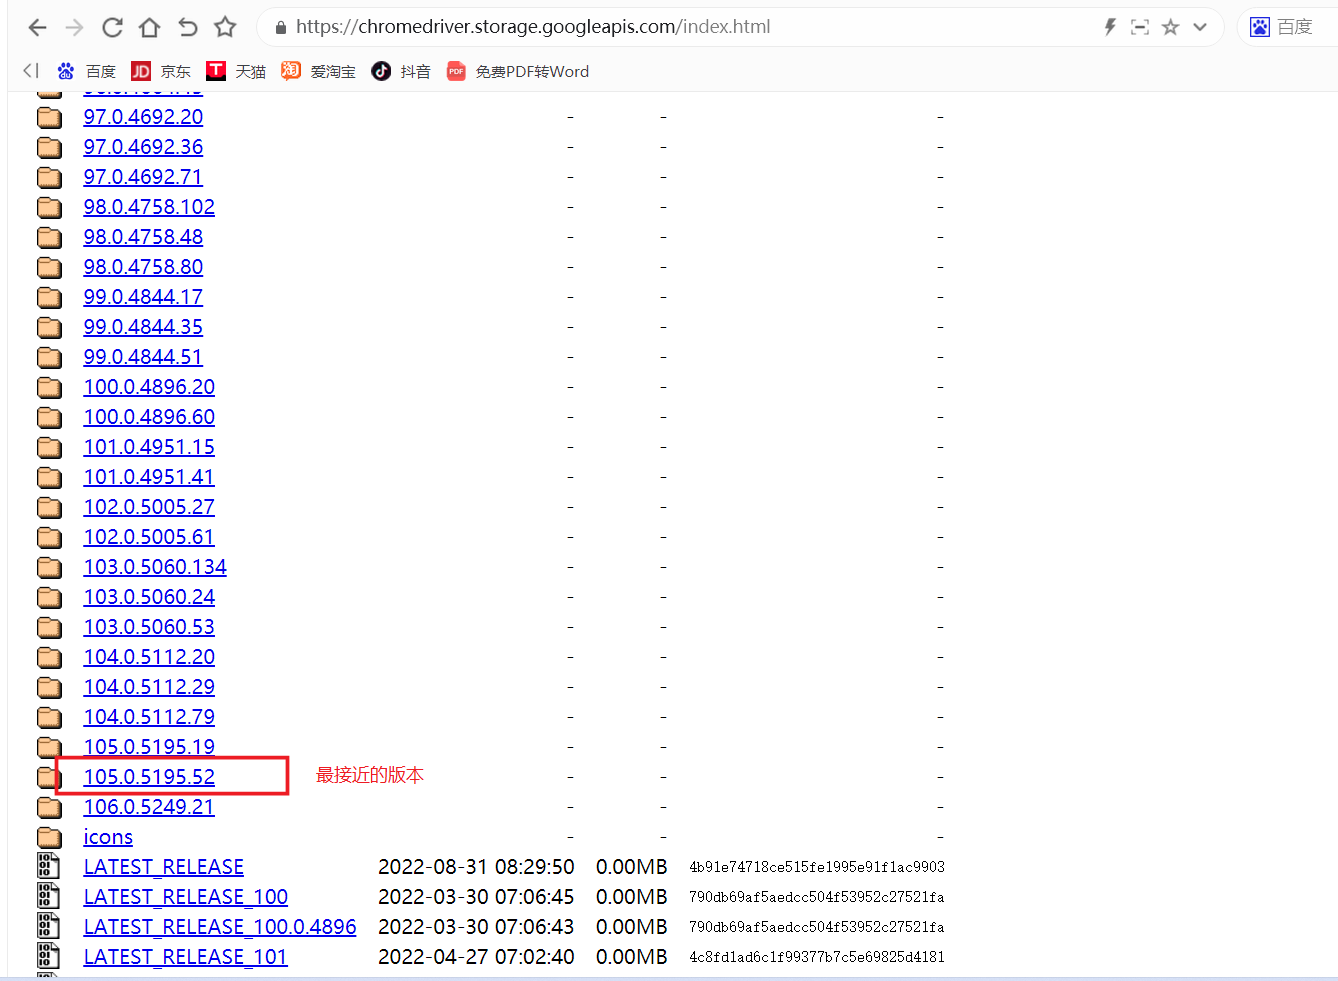The height and width of the screenshot is (981, 1338).
Task: Open the LATEST_RELEASE file
Action: click(x=164, y=867)
